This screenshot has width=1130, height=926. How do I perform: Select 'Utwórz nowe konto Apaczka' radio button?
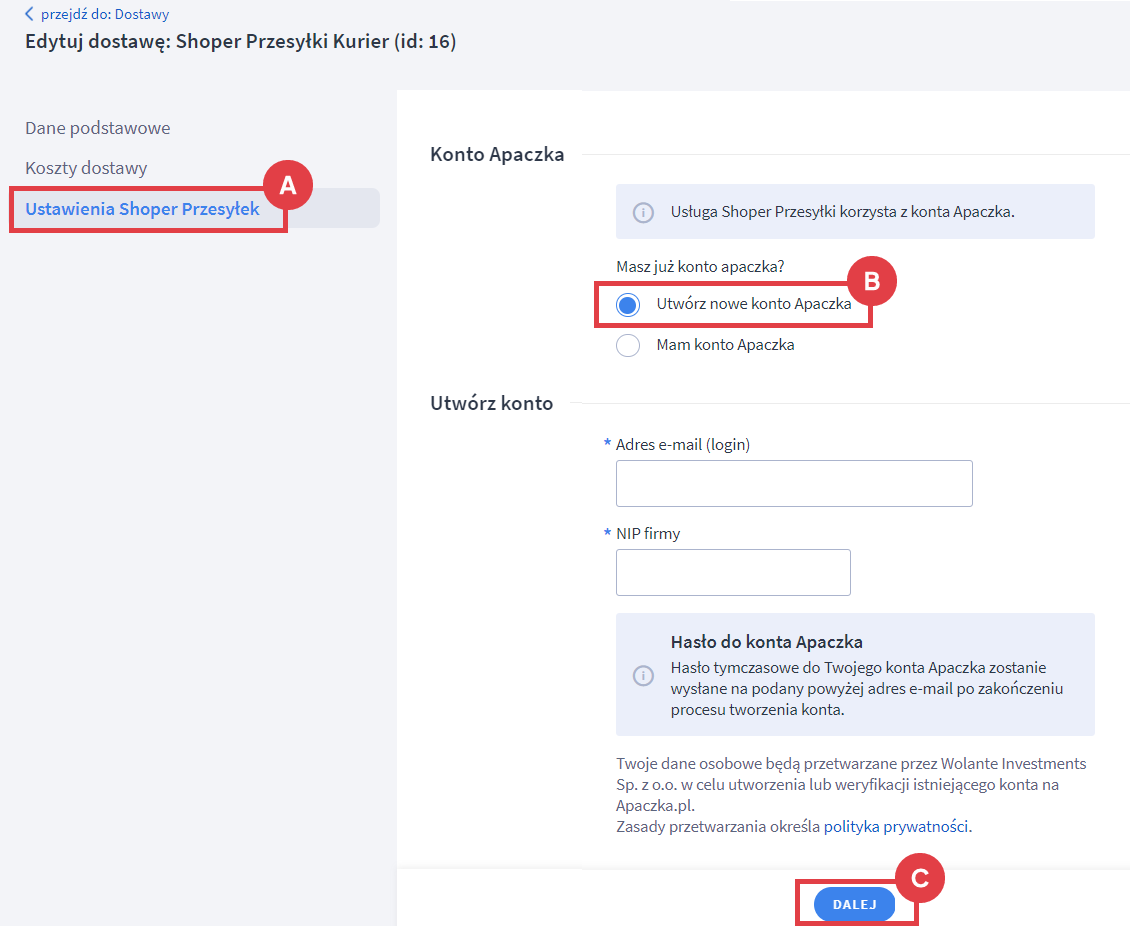628,305
